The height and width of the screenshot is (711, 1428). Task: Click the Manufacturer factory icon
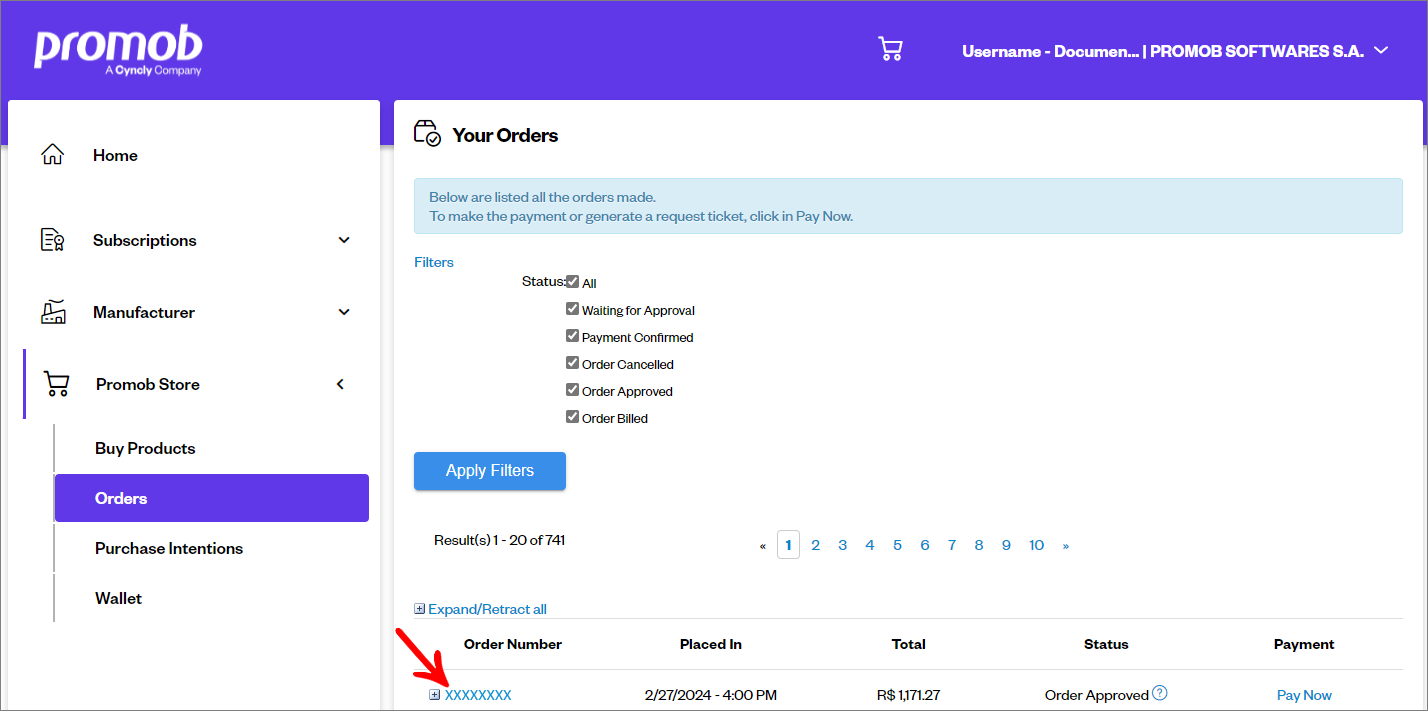pyautogui.click(x=53, y=312)
